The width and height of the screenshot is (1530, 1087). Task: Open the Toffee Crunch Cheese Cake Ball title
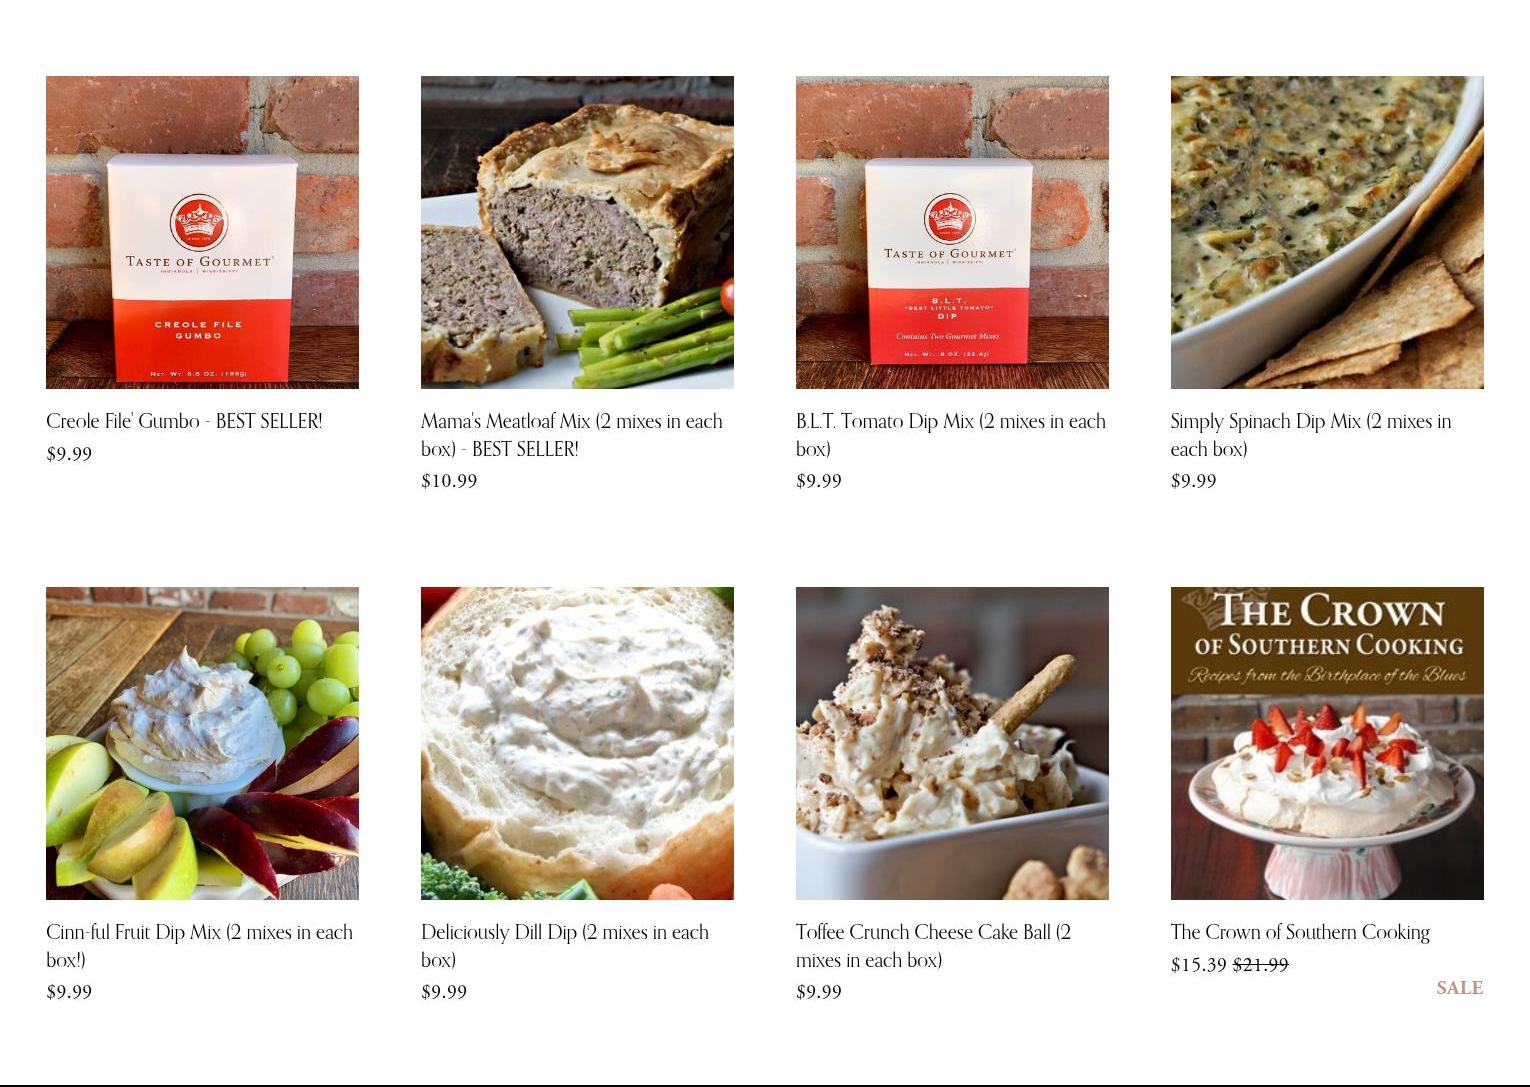(933, 946)
